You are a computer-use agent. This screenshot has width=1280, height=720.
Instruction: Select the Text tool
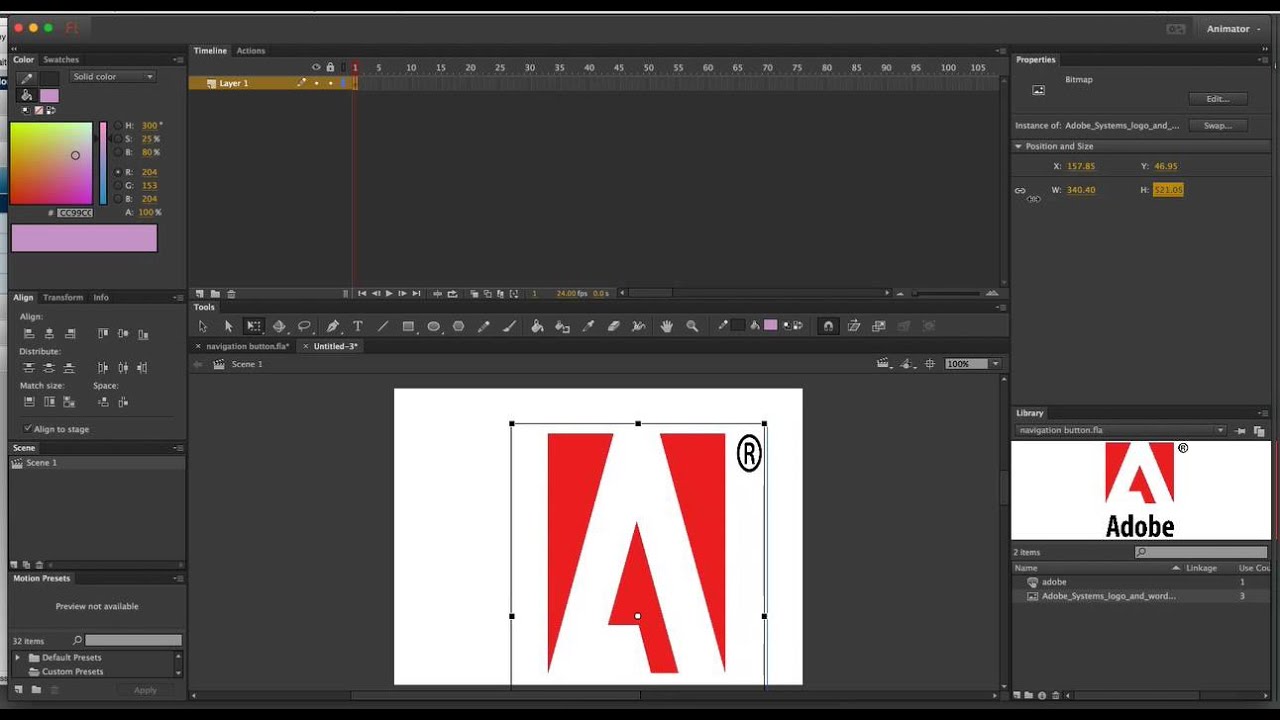pos(358,326)
